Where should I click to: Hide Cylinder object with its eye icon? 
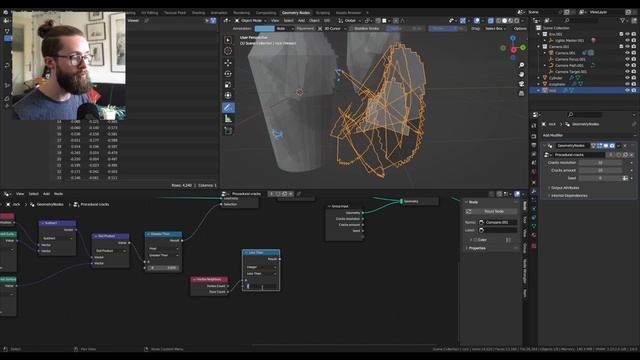click(627, 78)
